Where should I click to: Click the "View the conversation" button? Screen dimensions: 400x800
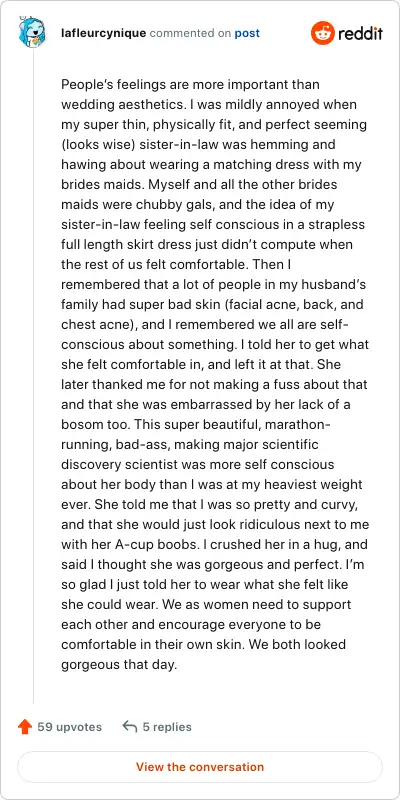pyautogui.click(x=200, y=767)
